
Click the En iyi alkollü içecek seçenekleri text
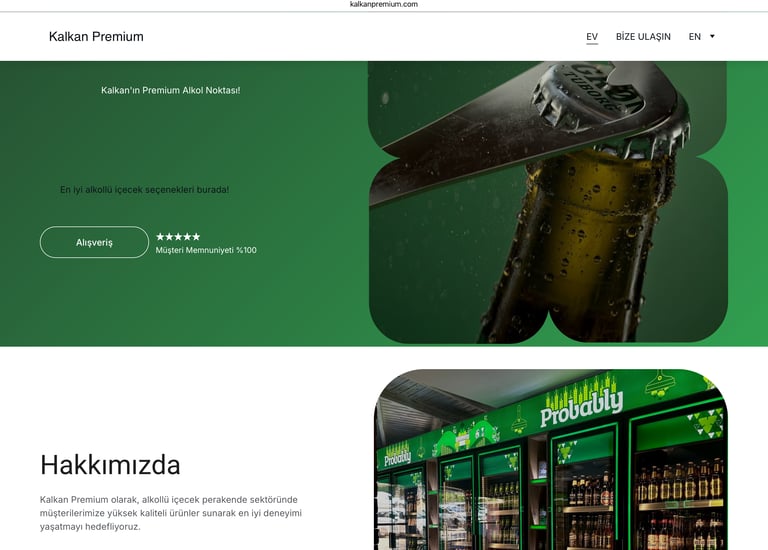coord(144,190)
